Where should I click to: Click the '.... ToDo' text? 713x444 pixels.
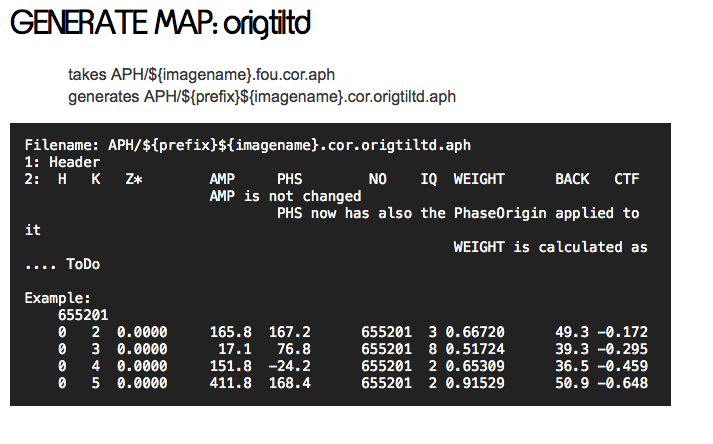[62, 264]
